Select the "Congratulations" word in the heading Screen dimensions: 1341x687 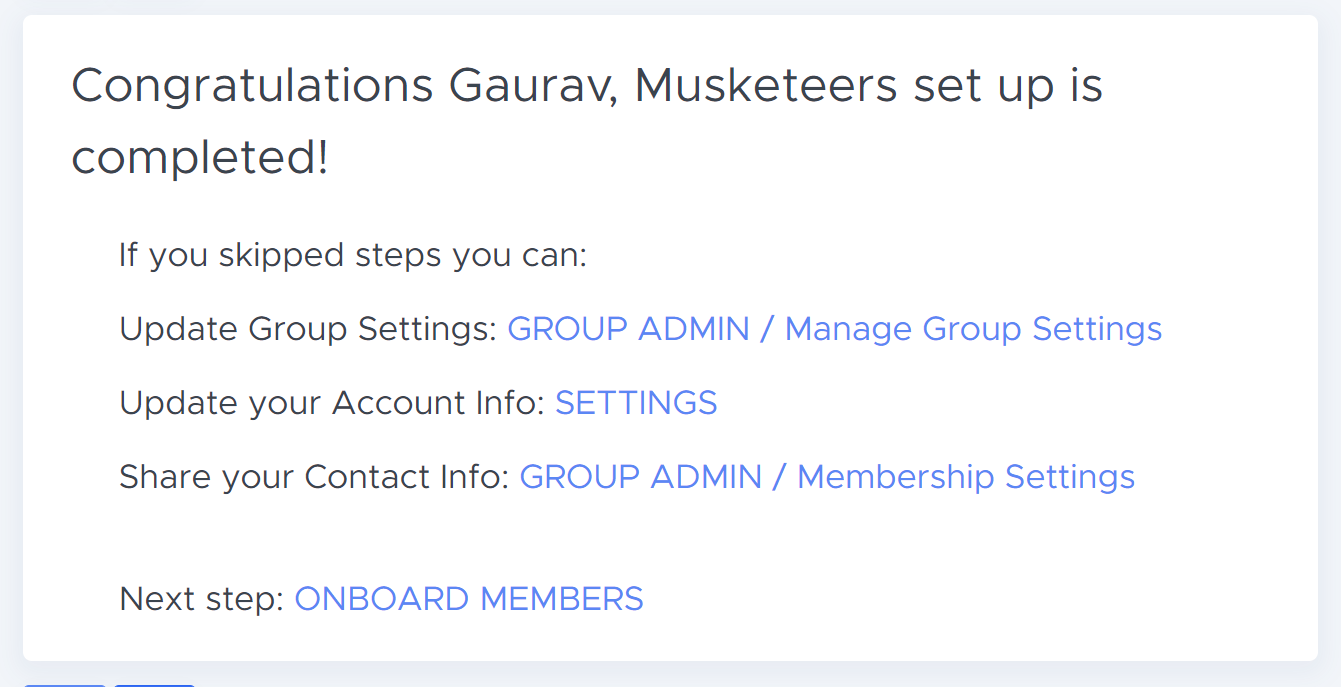252,87
